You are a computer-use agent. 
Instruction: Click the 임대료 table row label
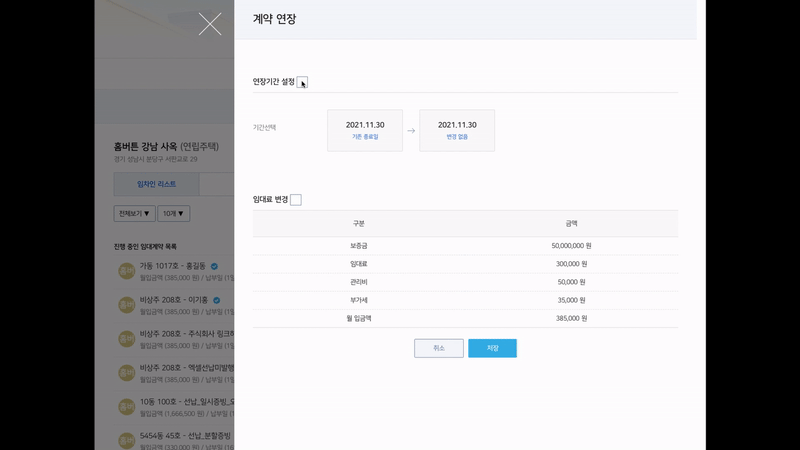click(x=359, y=264)
